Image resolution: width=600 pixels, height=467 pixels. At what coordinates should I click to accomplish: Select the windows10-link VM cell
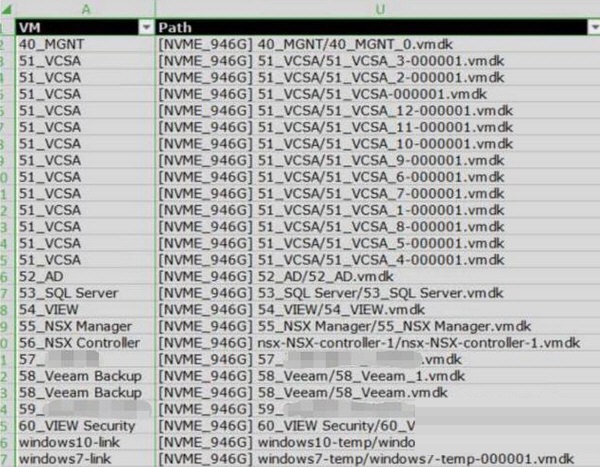click(x=85, y=443)
